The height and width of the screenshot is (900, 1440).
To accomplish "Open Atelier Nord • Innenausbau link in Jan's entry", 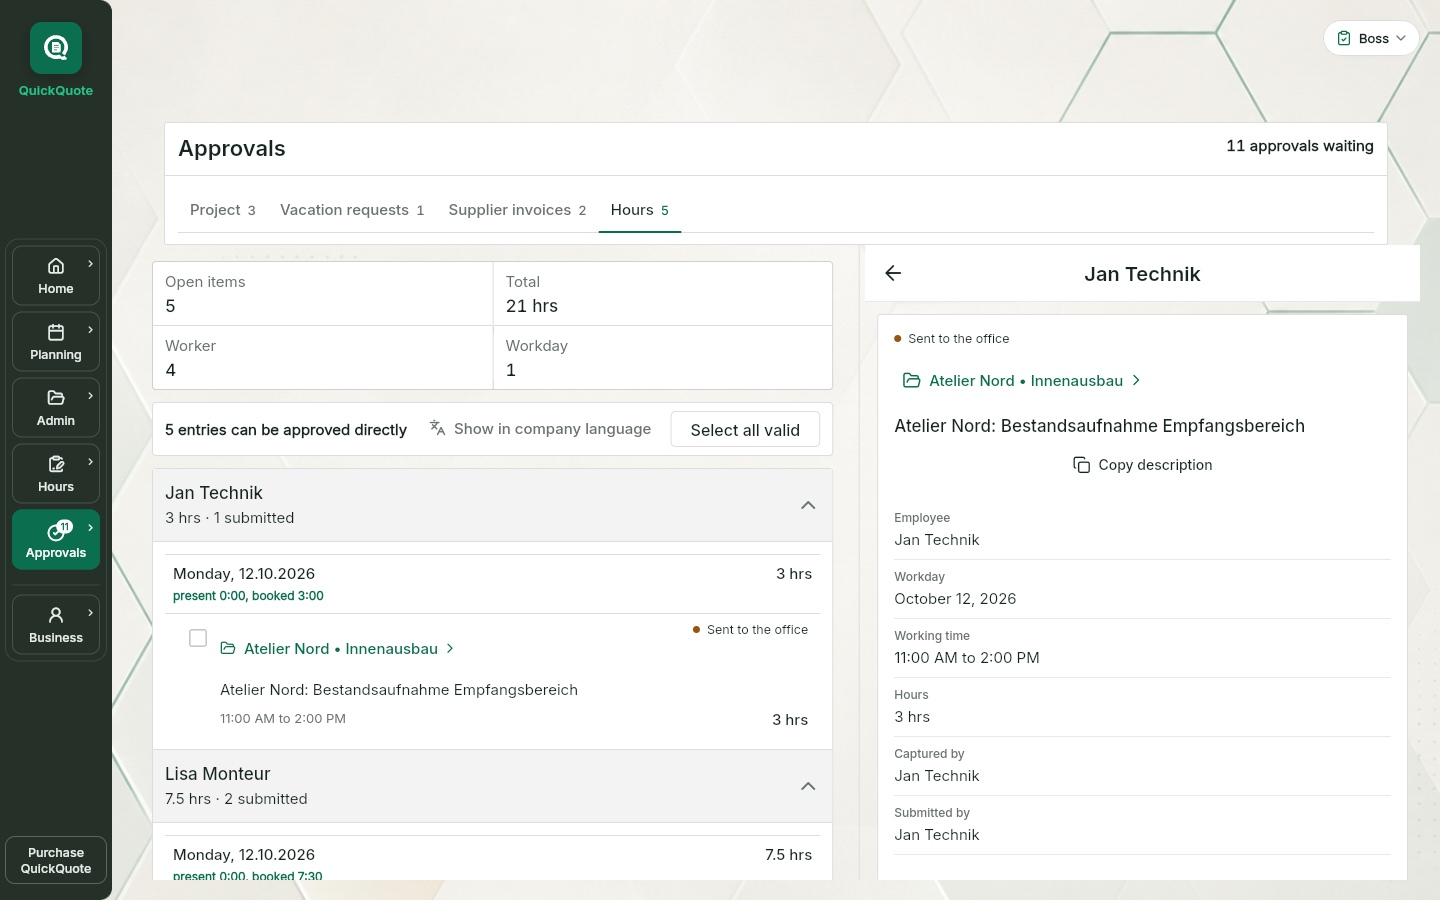I will [x=337, y=649].
